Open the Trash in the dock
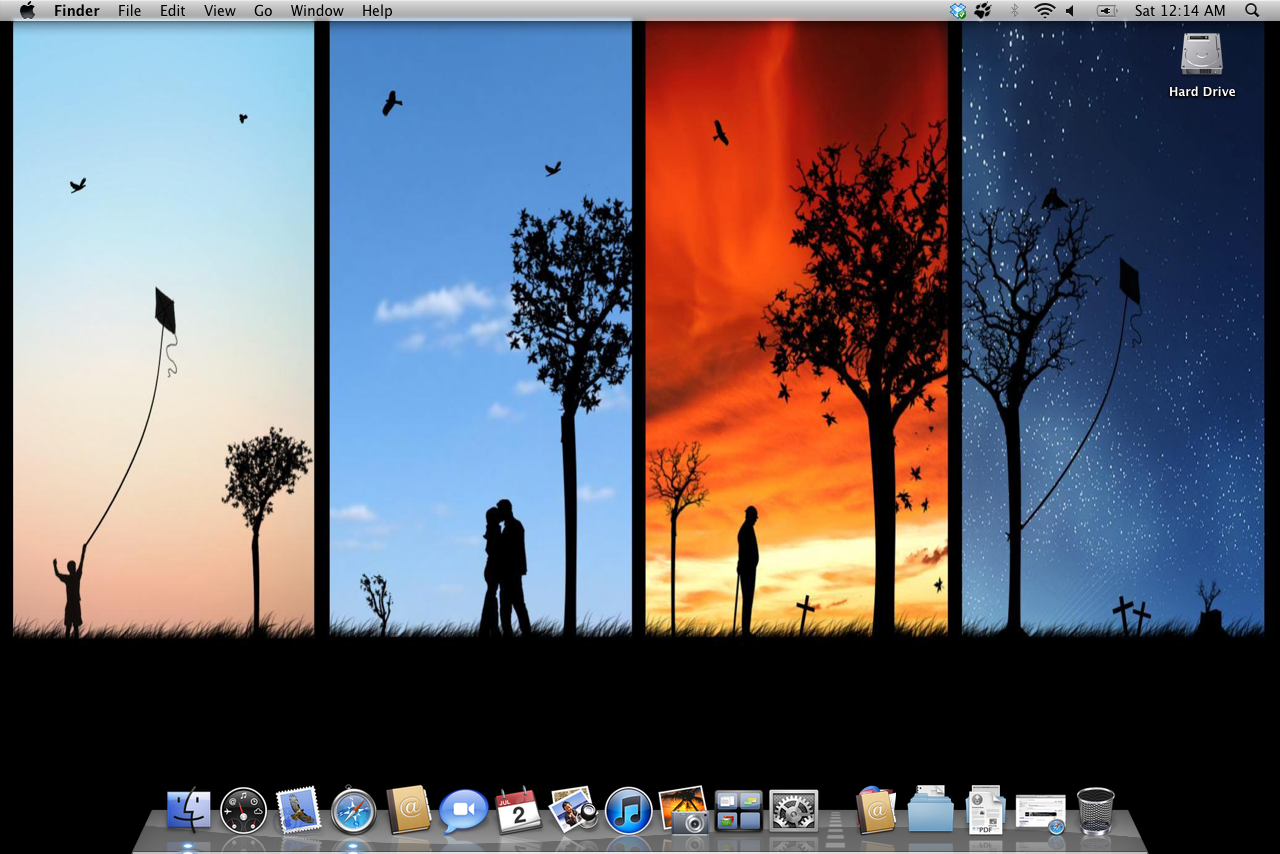Image resolution: width=1280 pixels, height=854 pixels. (x=1096, y=811)
